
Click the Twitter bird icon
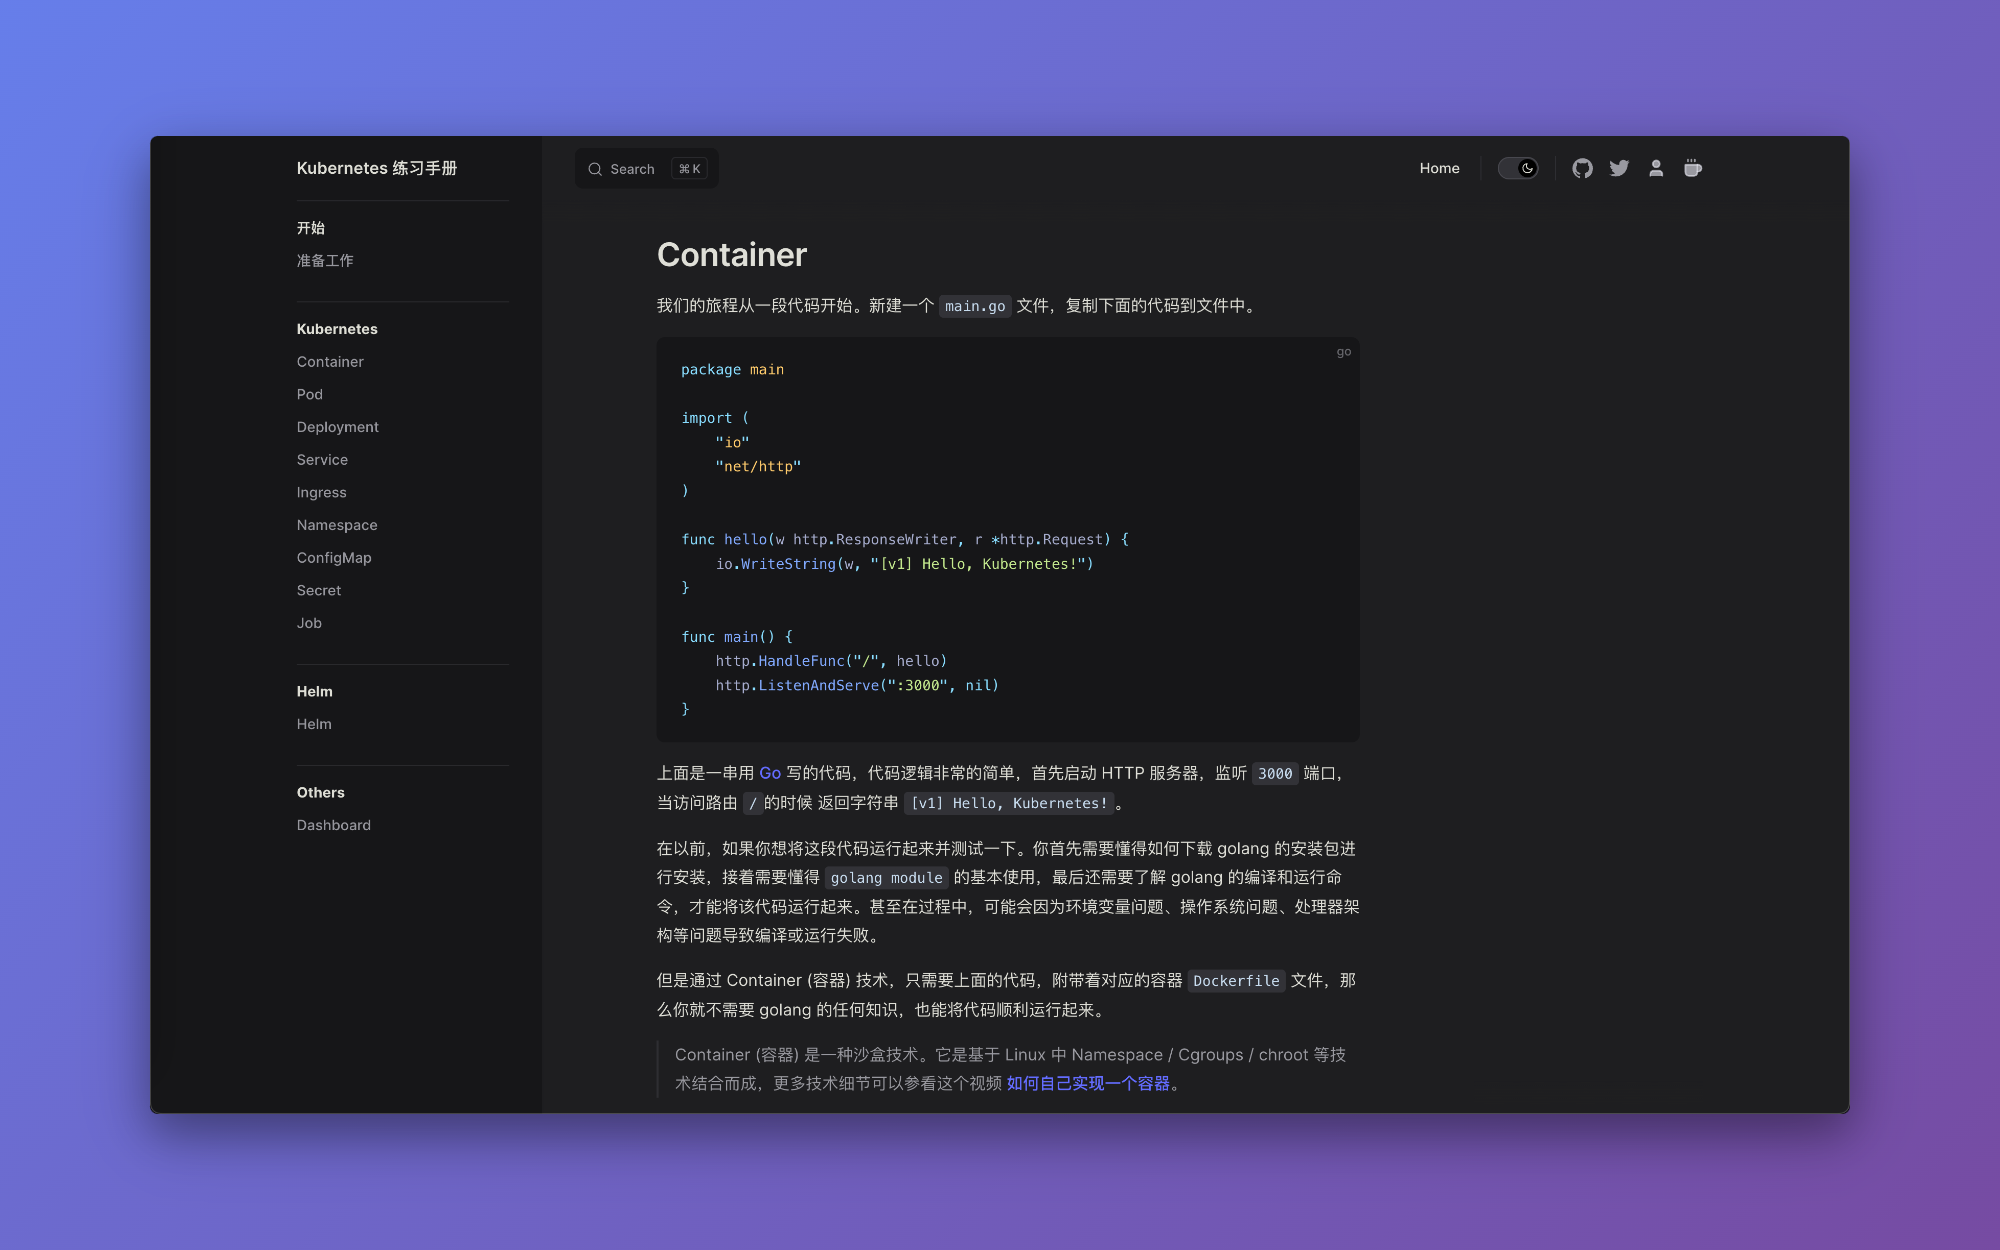[x=1619, y=168]
